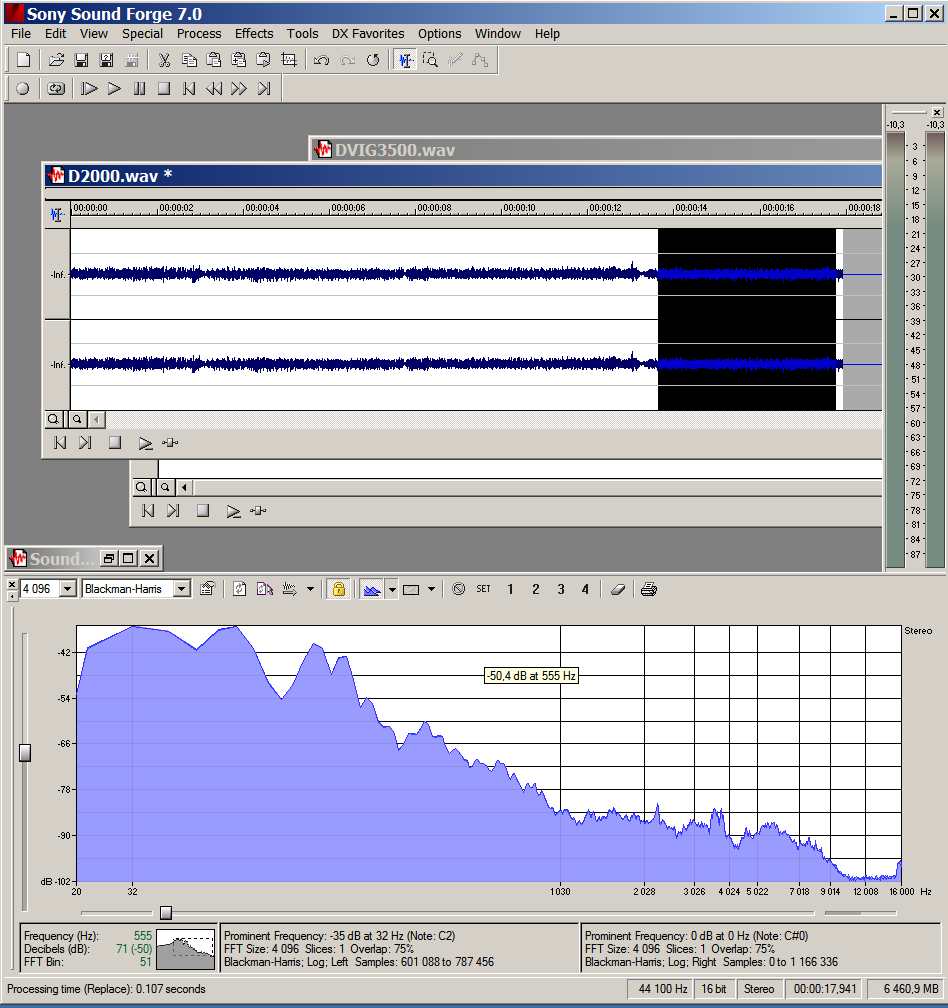
Task: Select snapshot 4 in spectrum toolbar
Action: (x=585, y=589)
